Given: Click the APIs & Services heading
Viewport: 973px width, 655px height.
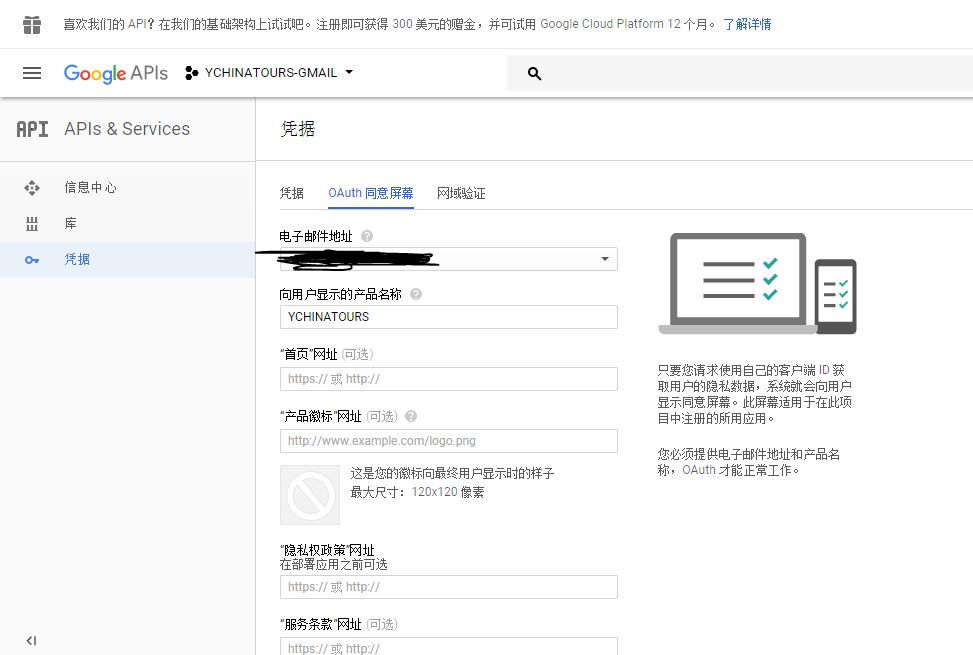Looking at the screenshot, I should tap(127, 129).
